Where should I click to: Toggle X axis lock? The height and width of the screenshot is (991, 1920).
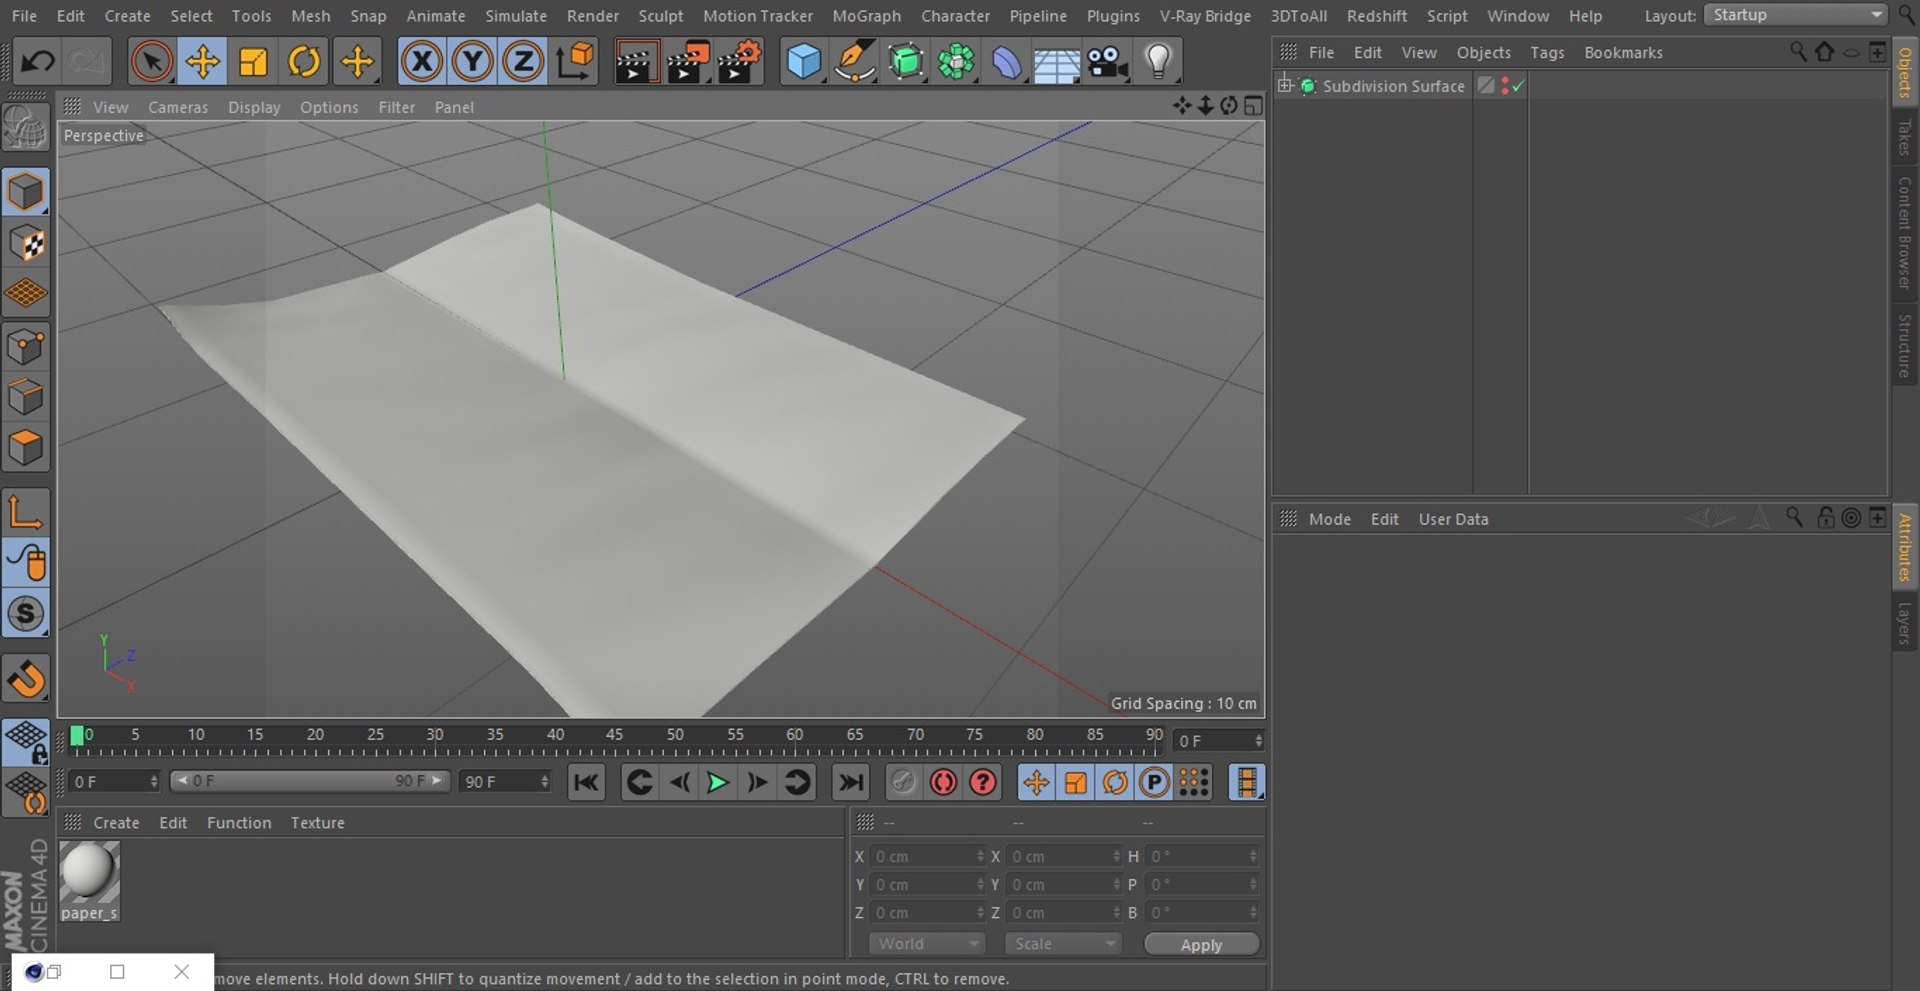(422, 62)
